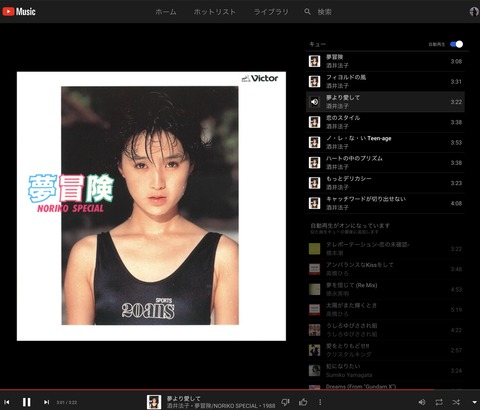Skip to the previous track
The width and height of the screenshot is (480, 410).
coord(7,402)
